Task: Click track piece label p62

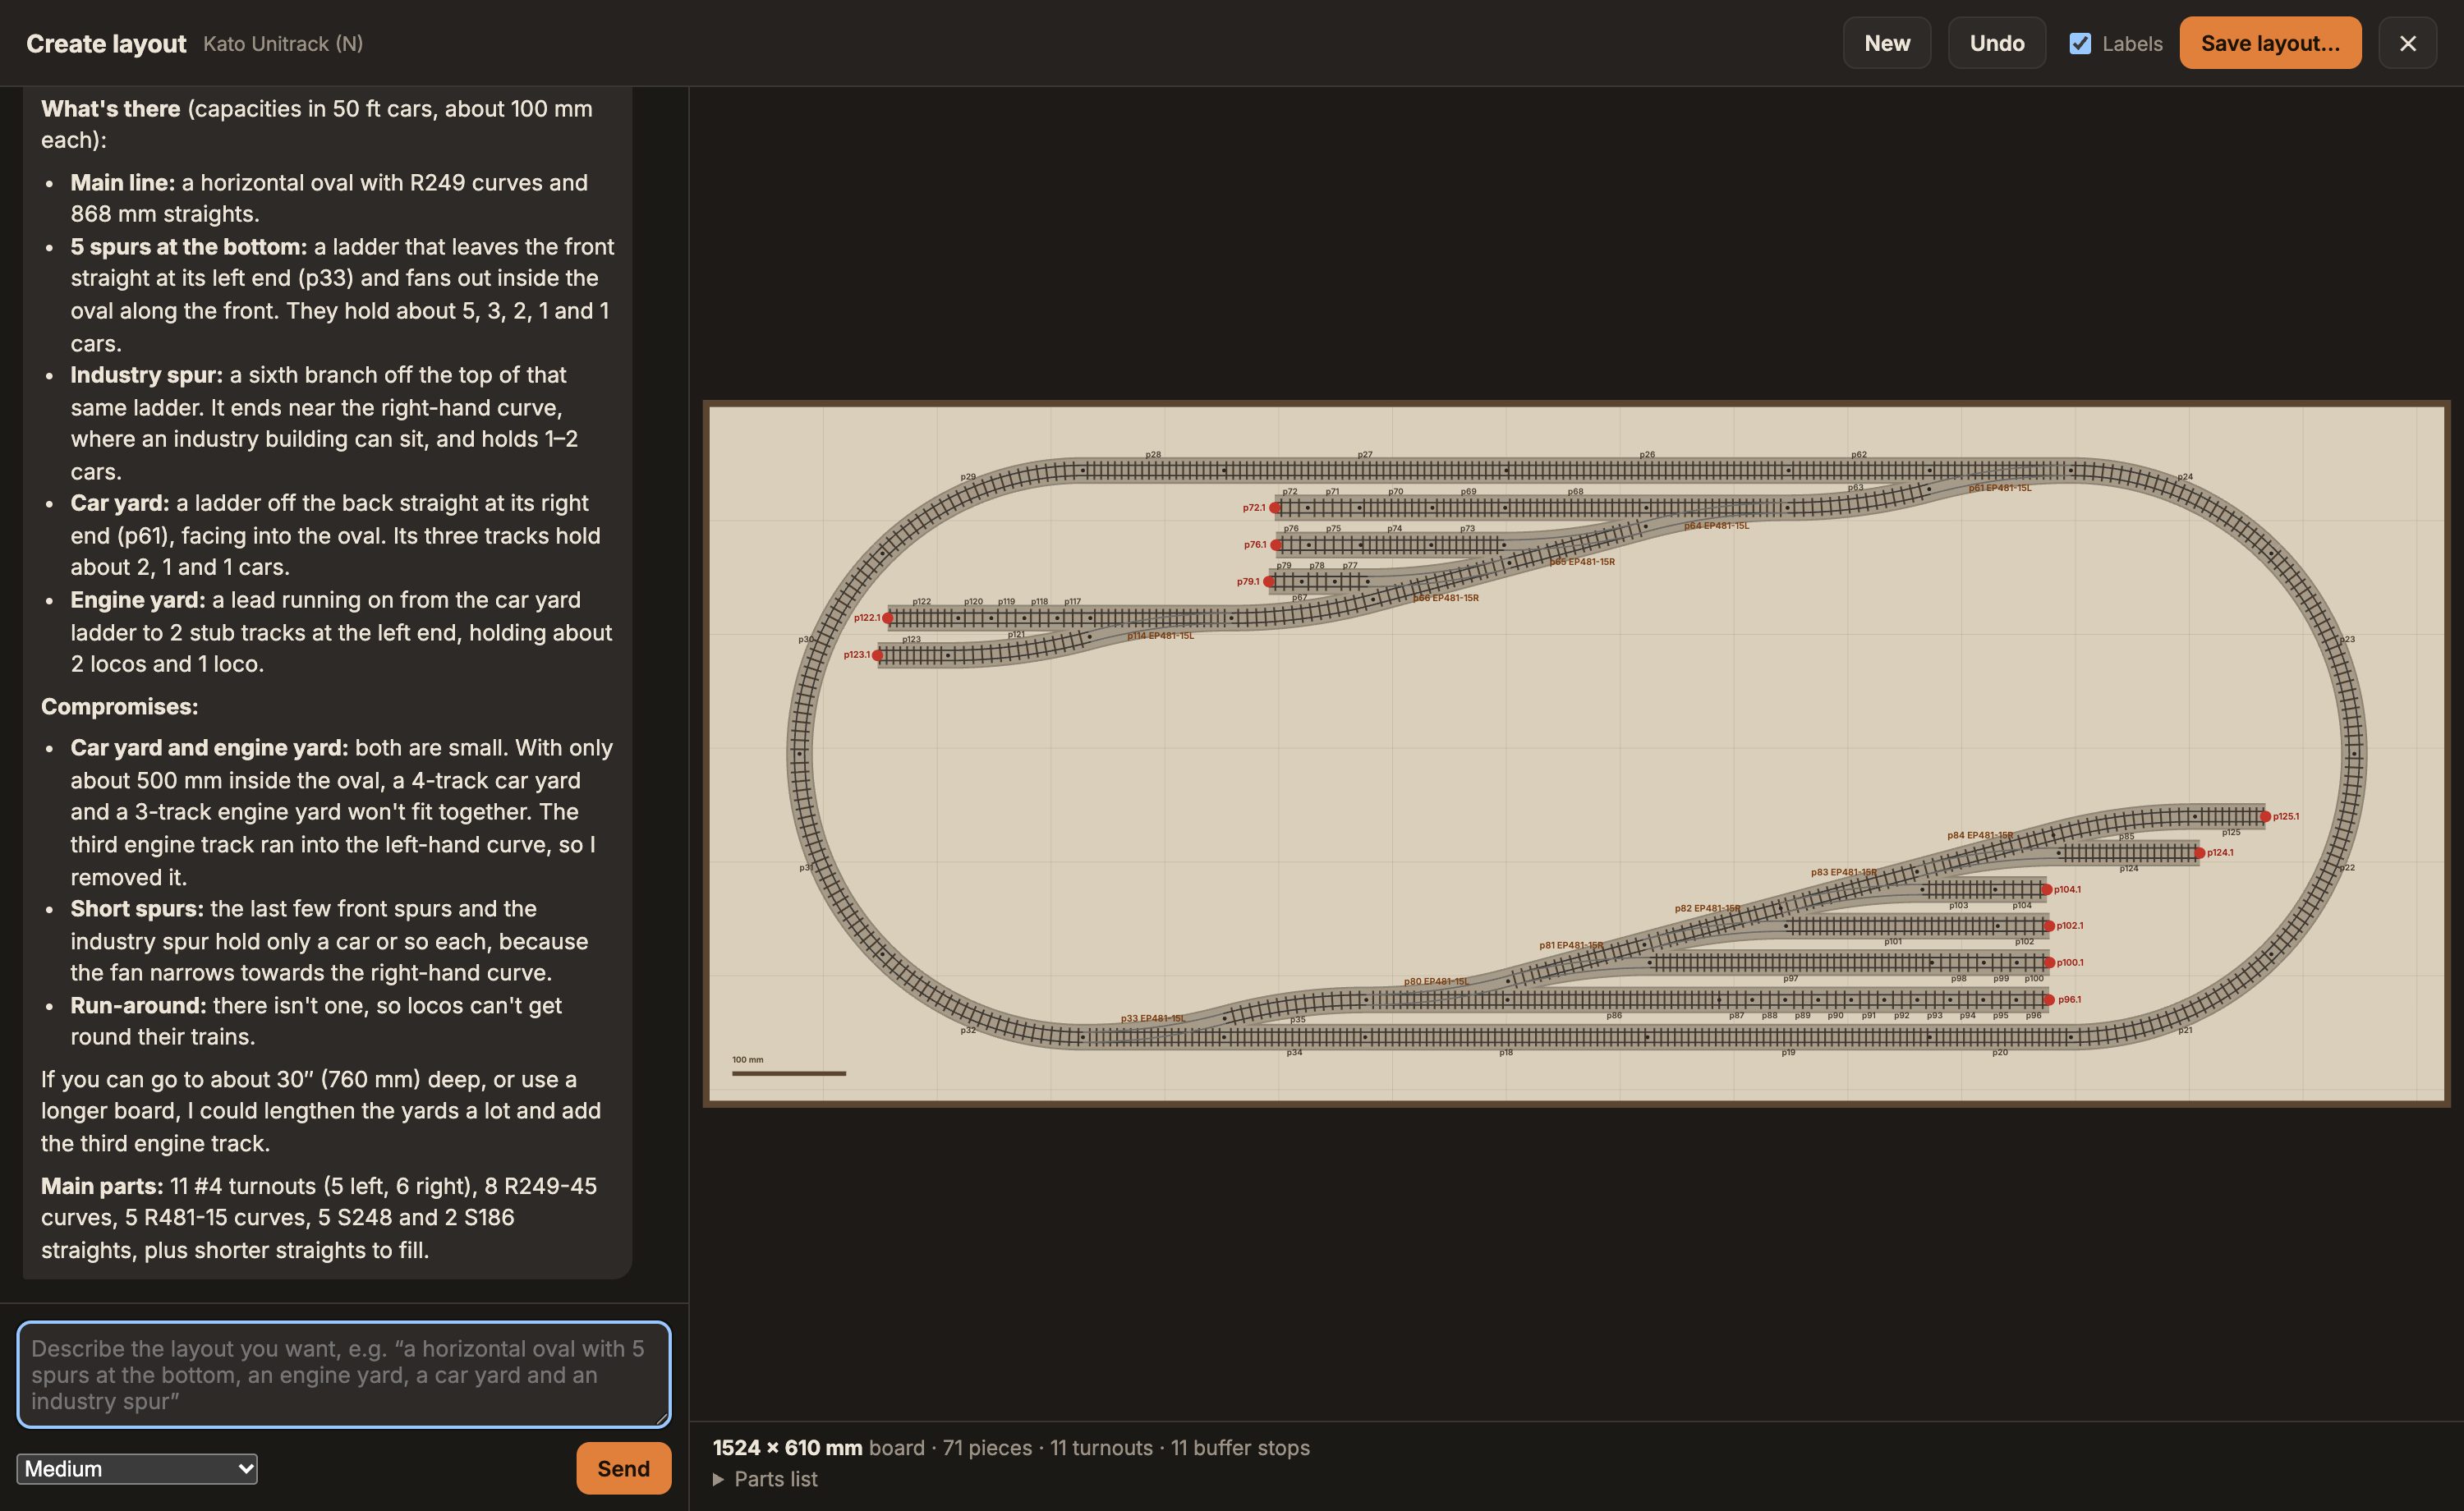Action: click(x=1859, y=455)
